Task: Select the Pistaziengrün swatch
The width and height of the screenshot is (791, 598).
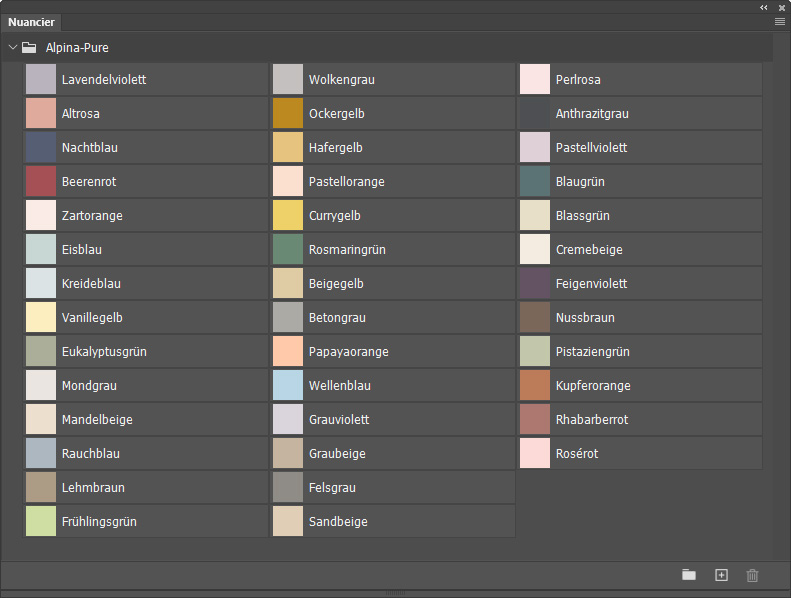Action: point(535,351)
